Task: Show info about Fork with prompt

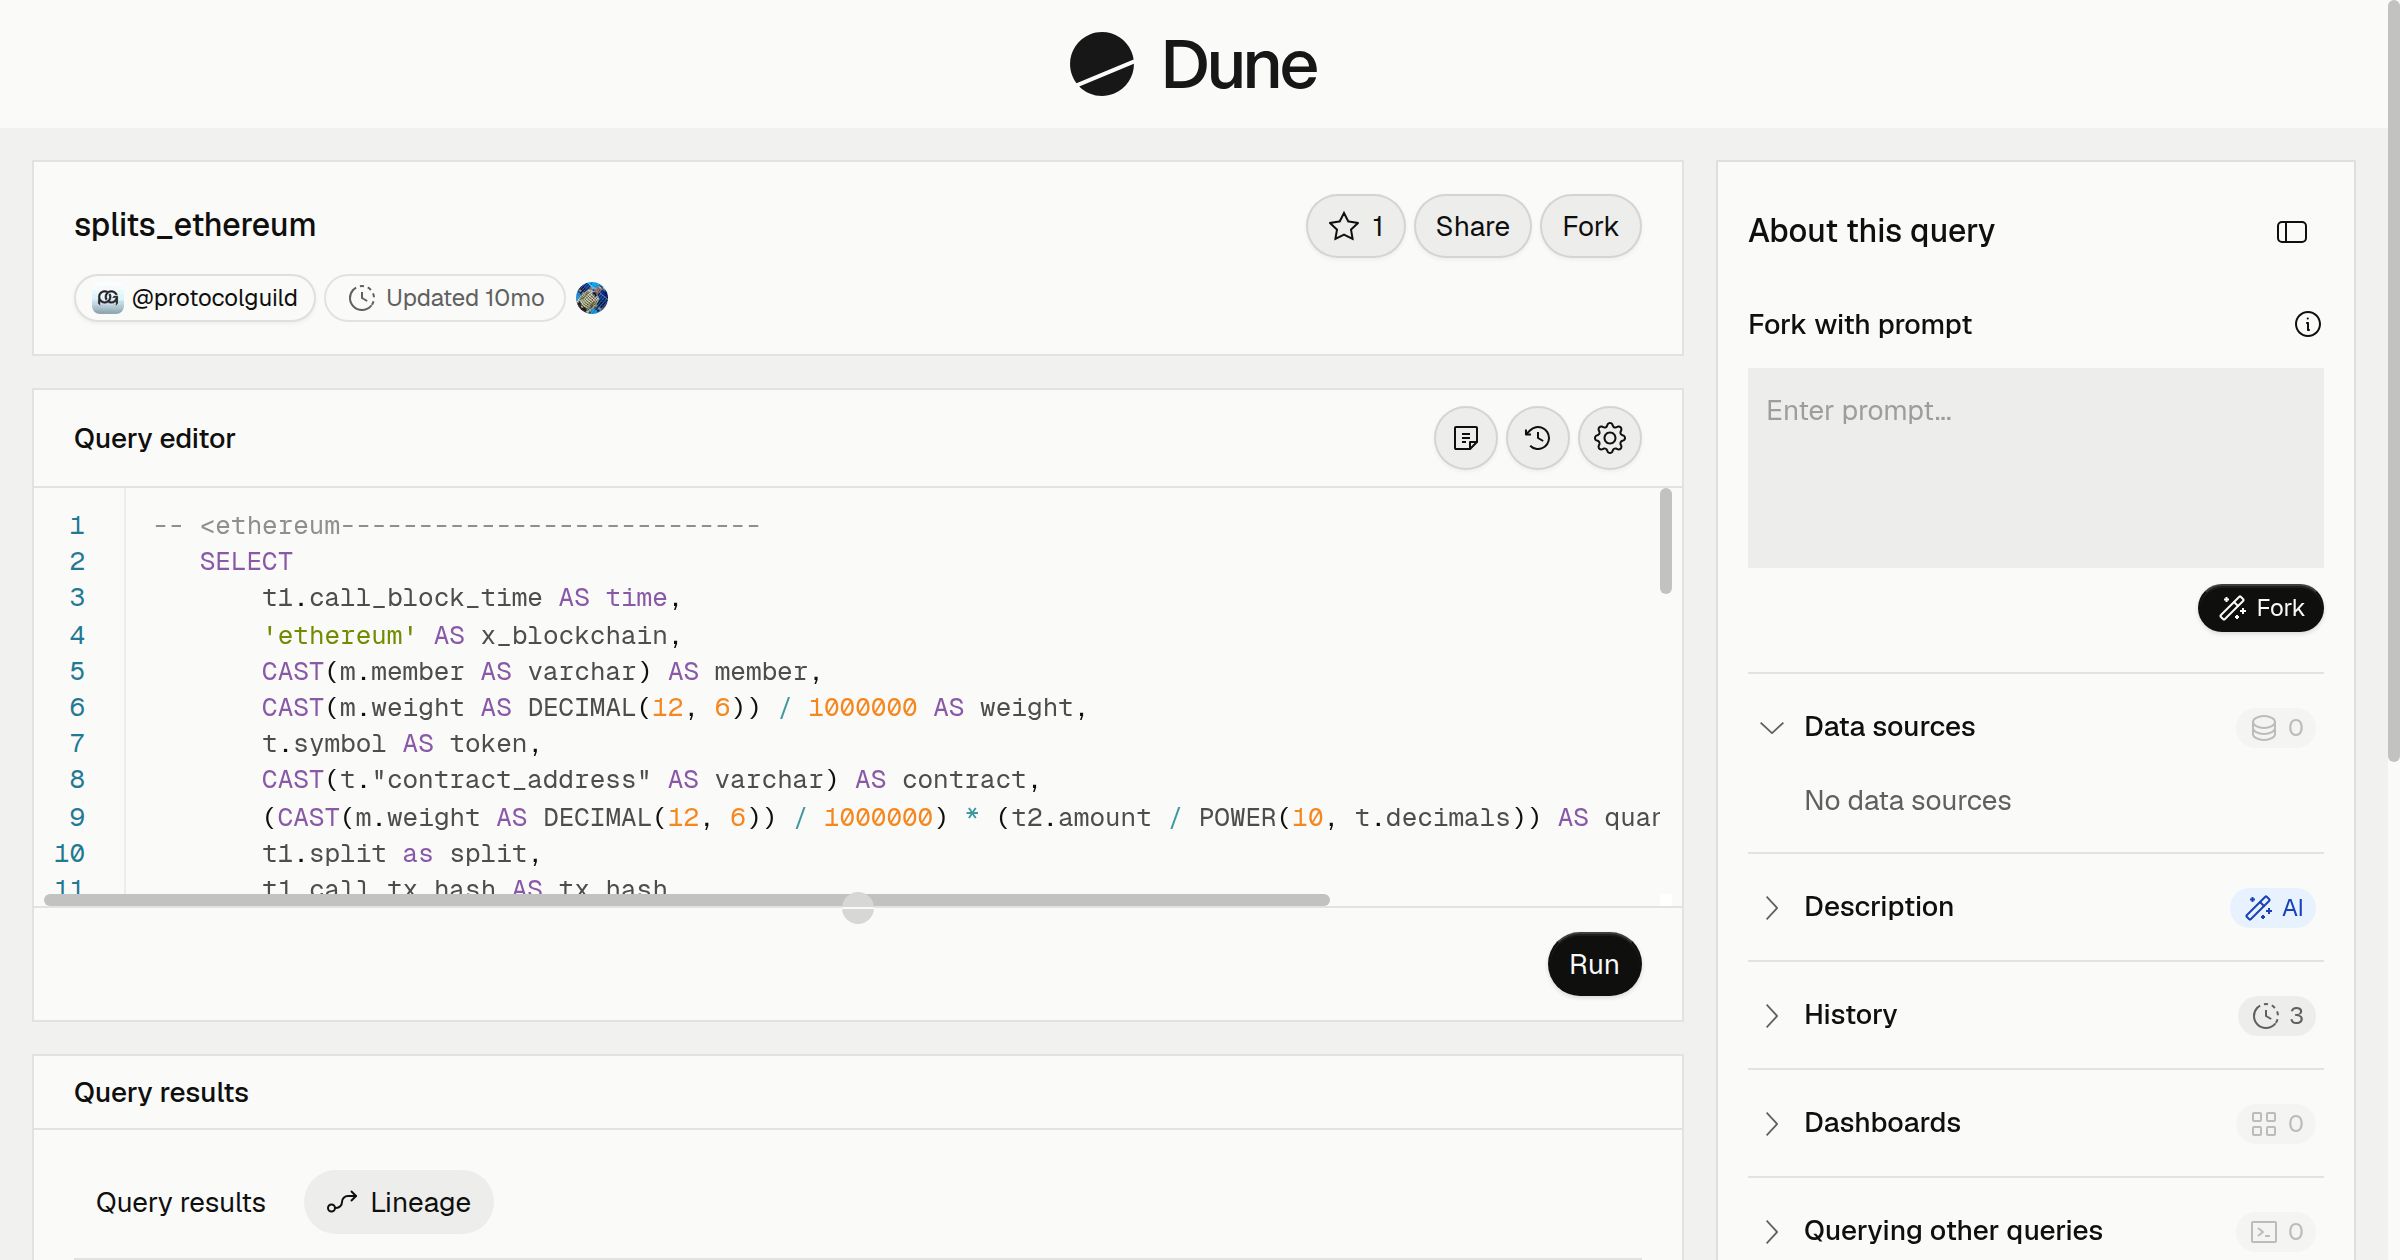Action: [2308, 324]
